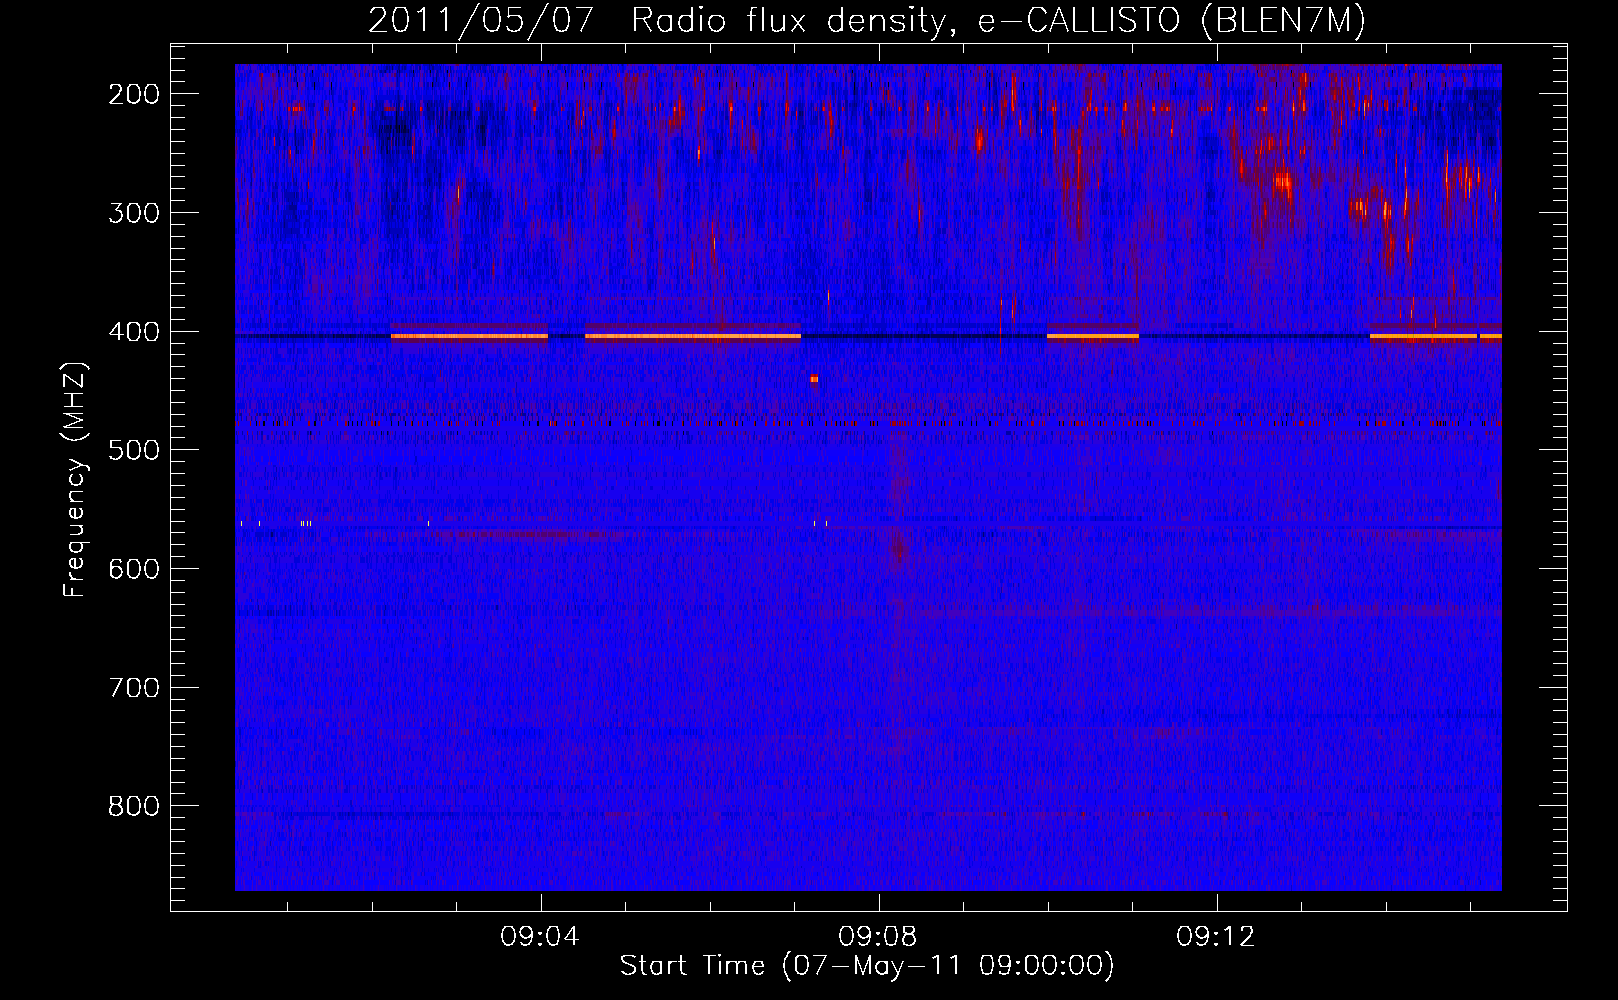The width and height of the screenshot is (1618, 1000).
Task: Click the 800 frequency tick label
Action: pyautogui.click(x=134, y=806)
